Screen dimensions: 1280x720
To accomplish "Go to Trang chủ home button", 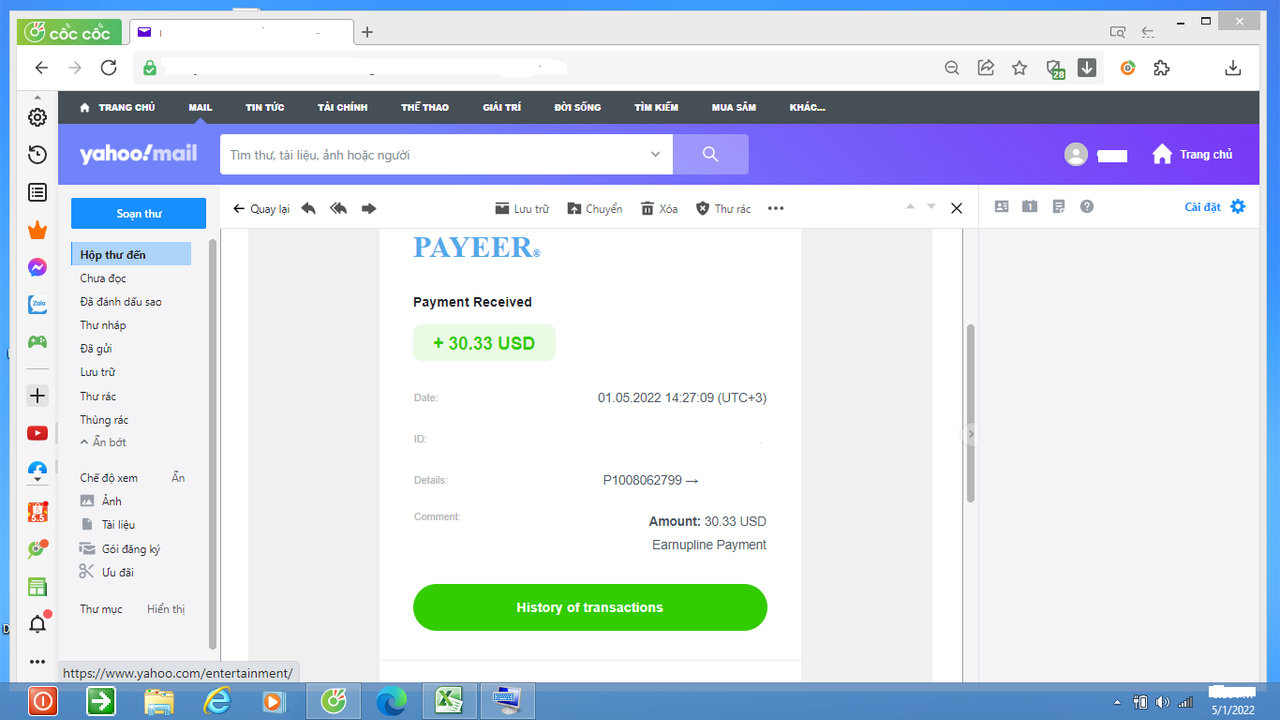I will (1192, 154).
